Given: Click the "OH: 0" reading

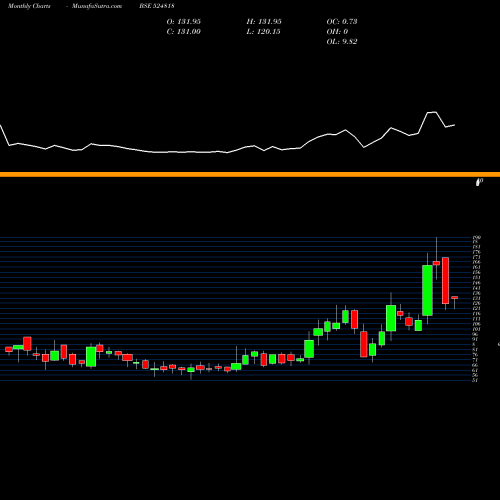Looking at the screenshot, I should point(337,32).
